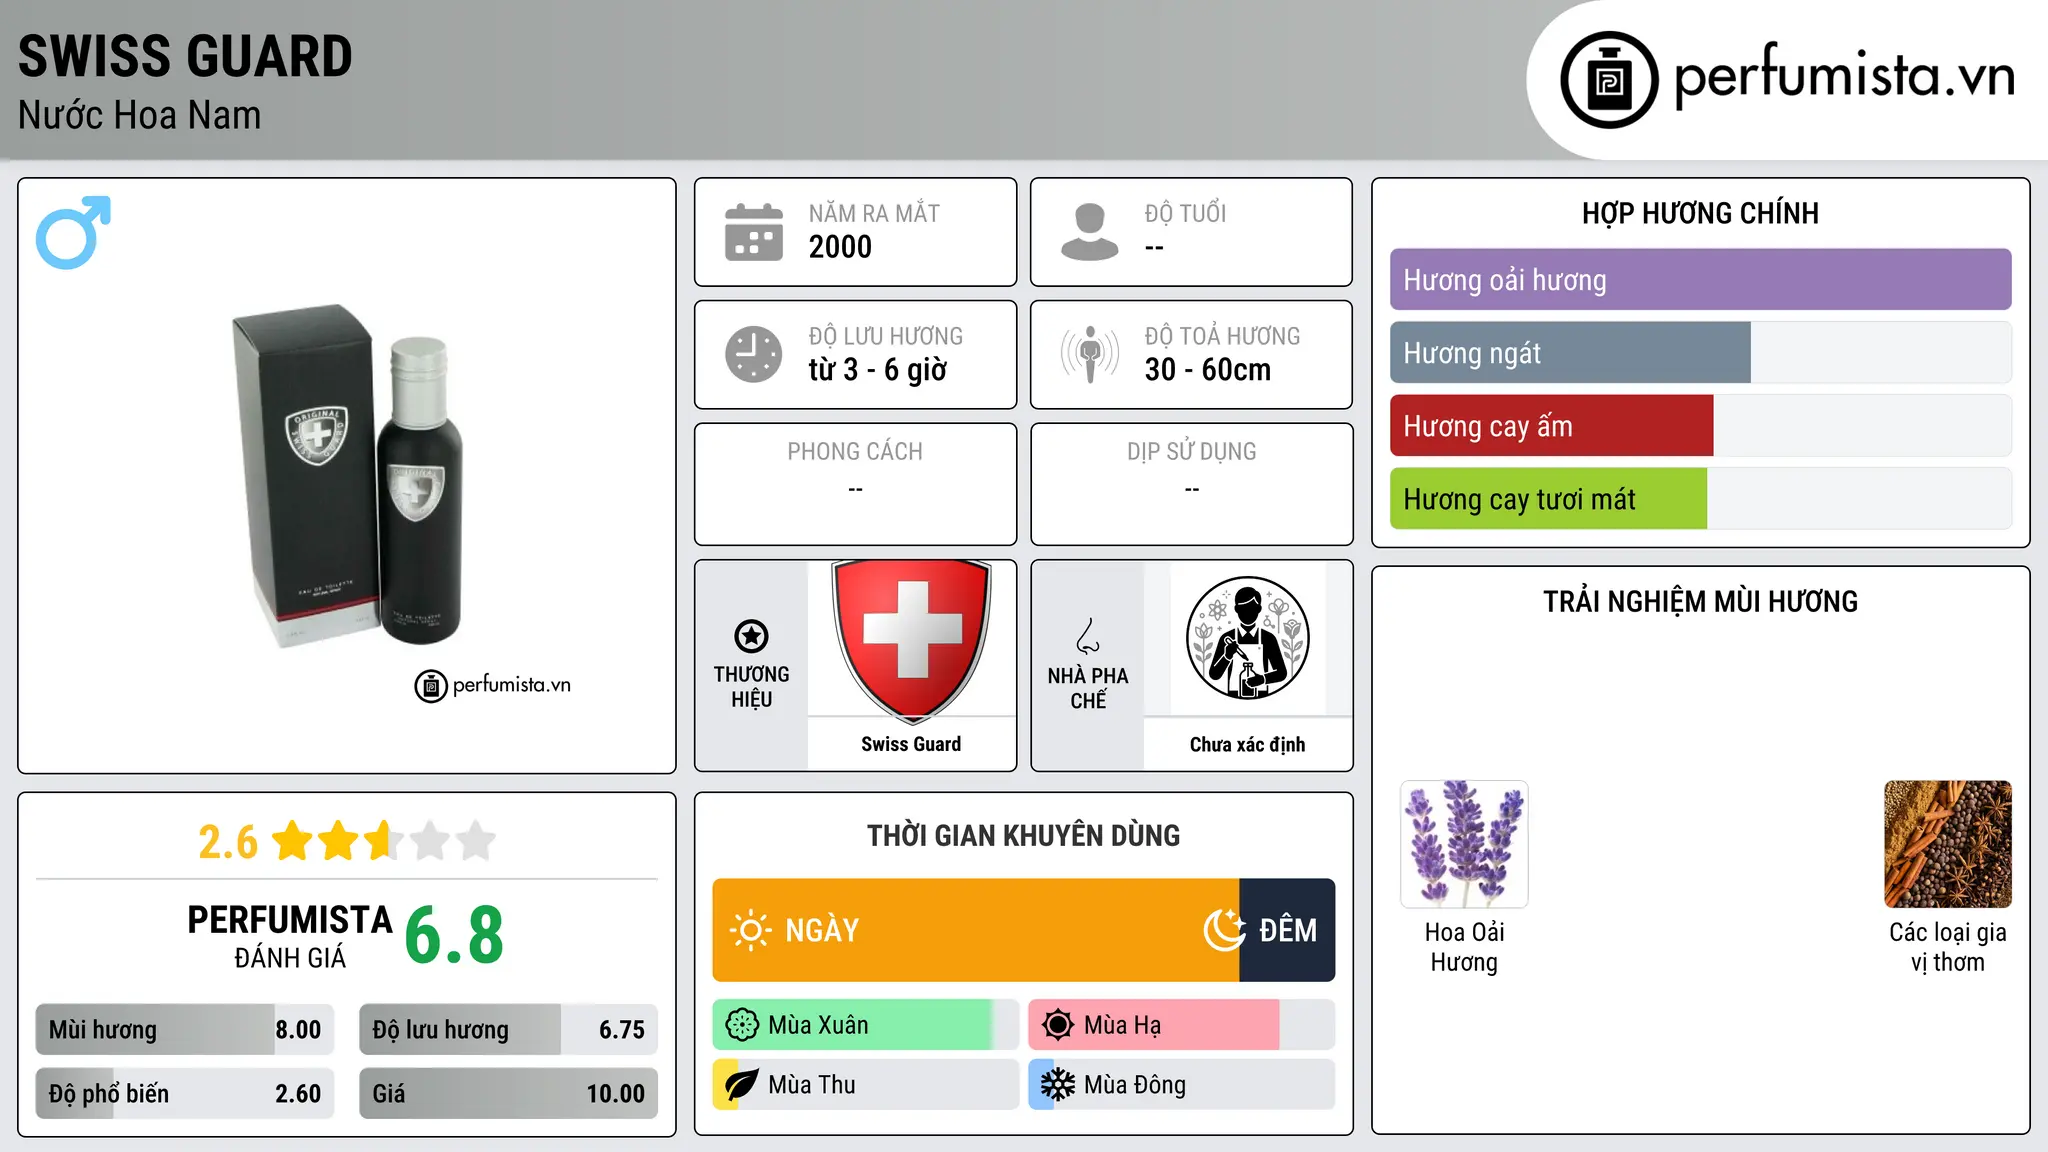Click the Hương oải hương purple bar
The width and height of the screenshot is (2048, 1152).
coord(1700,280)
